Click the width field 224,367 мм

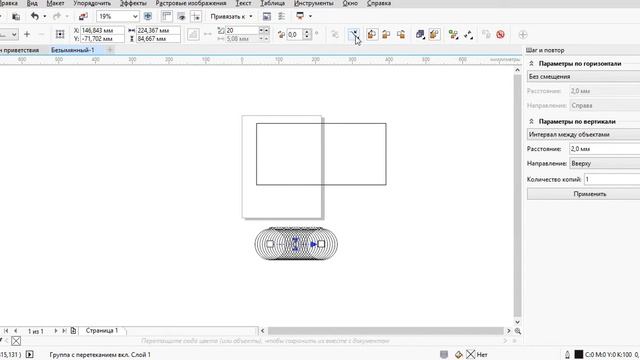pyautogui.click(x=158, y=31)
